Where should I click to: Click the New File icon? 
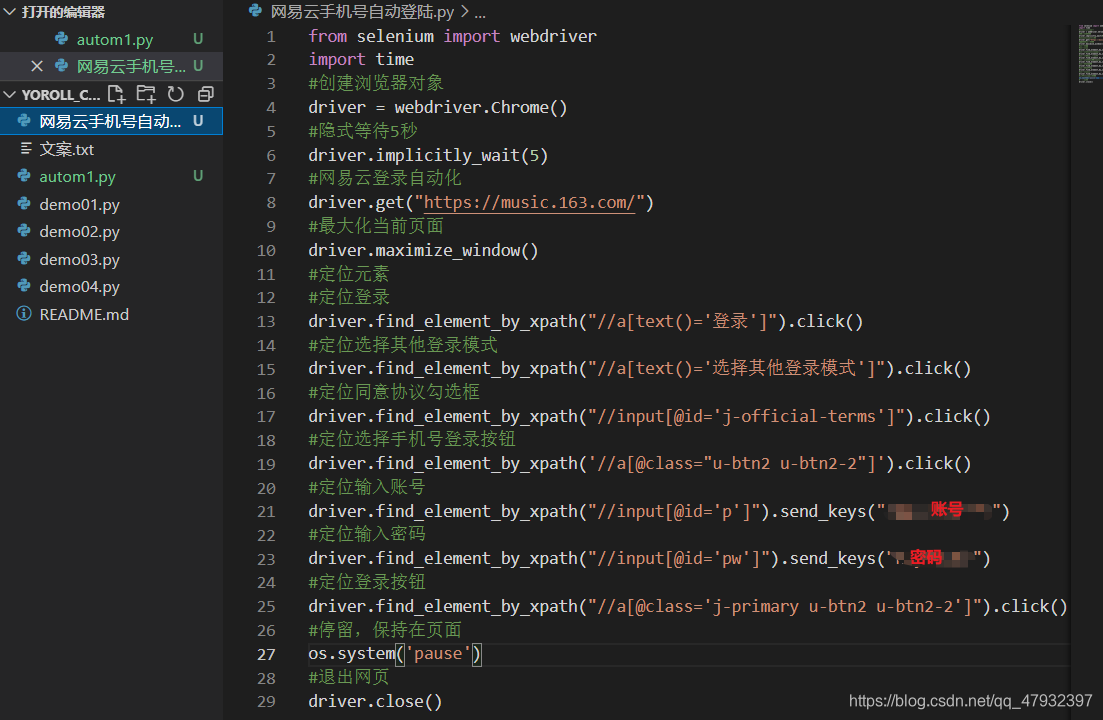(116, 94)
